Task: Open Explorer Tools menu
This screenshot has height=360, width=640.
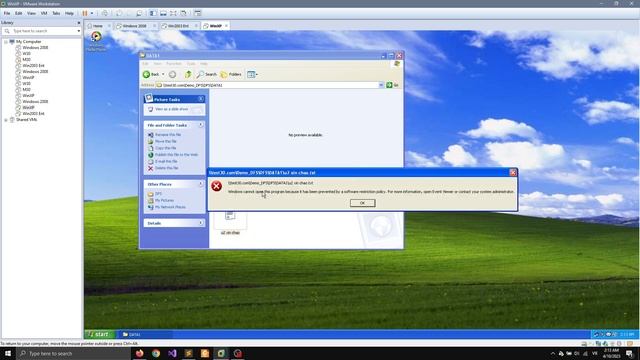Action: [x=191, y=64]
